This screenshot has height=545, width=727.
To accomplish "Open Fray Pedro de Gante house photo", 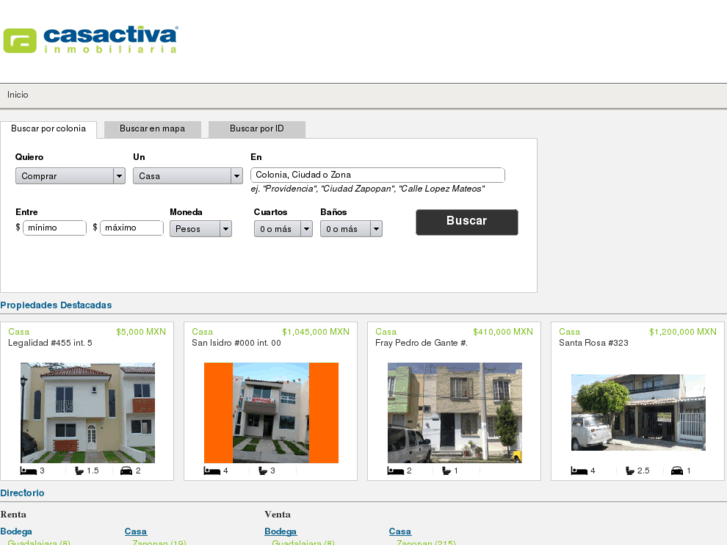I will 455,413.
